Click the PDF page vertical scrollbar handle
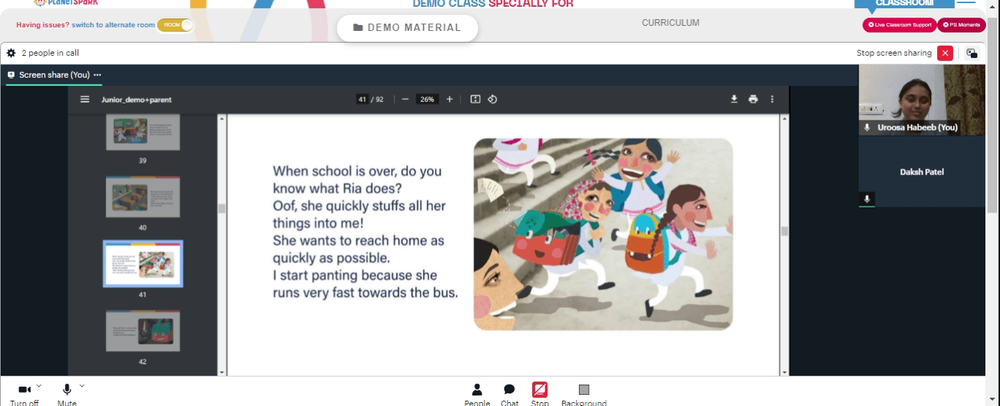1000x406 pixels. (x=784, y=231)
